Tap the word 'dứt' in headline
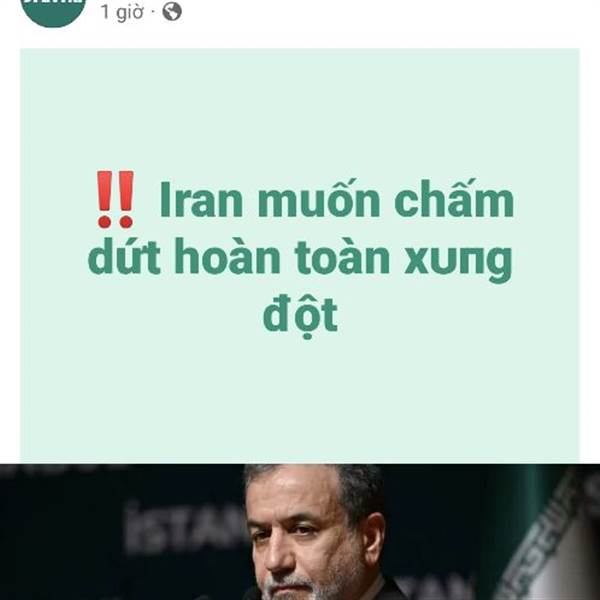The height and width of the screenshot is (600, 600). (x=124, y=256)
